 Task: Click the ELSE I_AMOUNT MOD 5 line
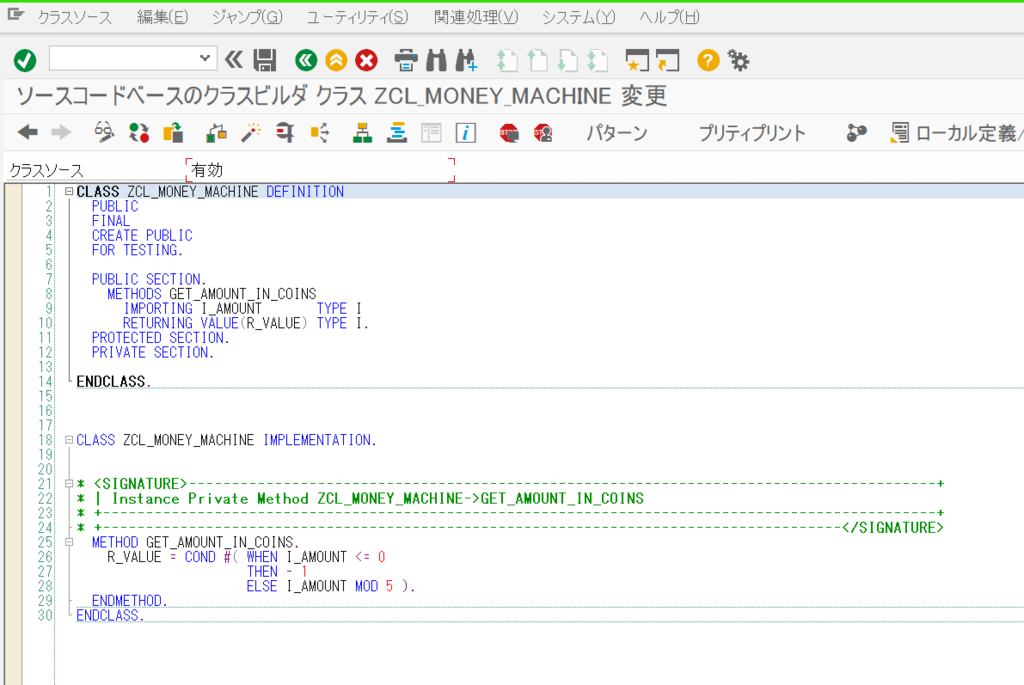pyautogui.click(x=330, y=586)
